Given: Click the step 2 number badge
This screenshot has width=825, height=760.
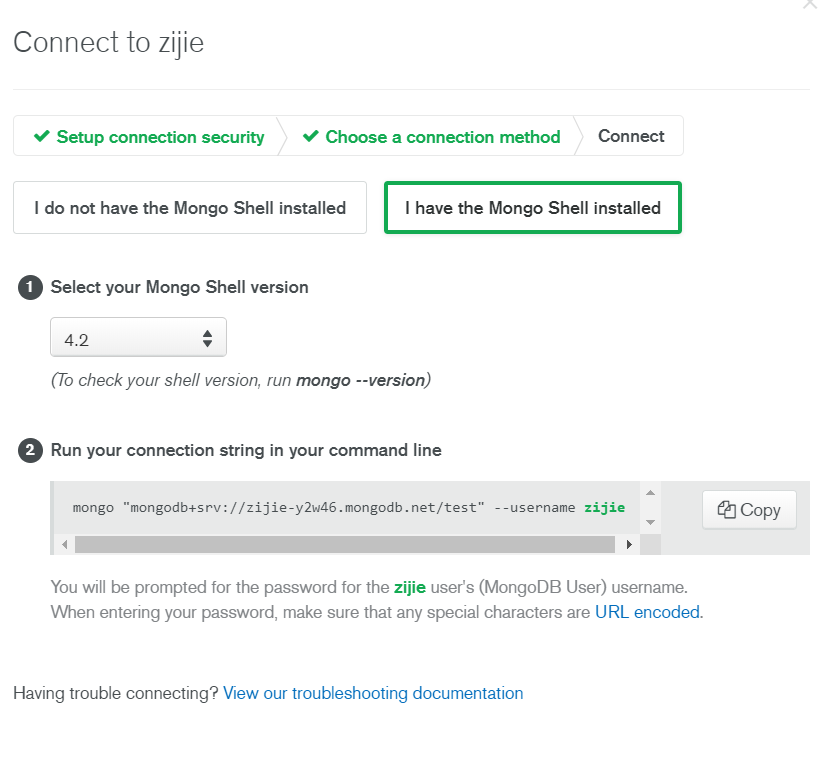Looking at the screenshot, I should (x=30, y=451).
